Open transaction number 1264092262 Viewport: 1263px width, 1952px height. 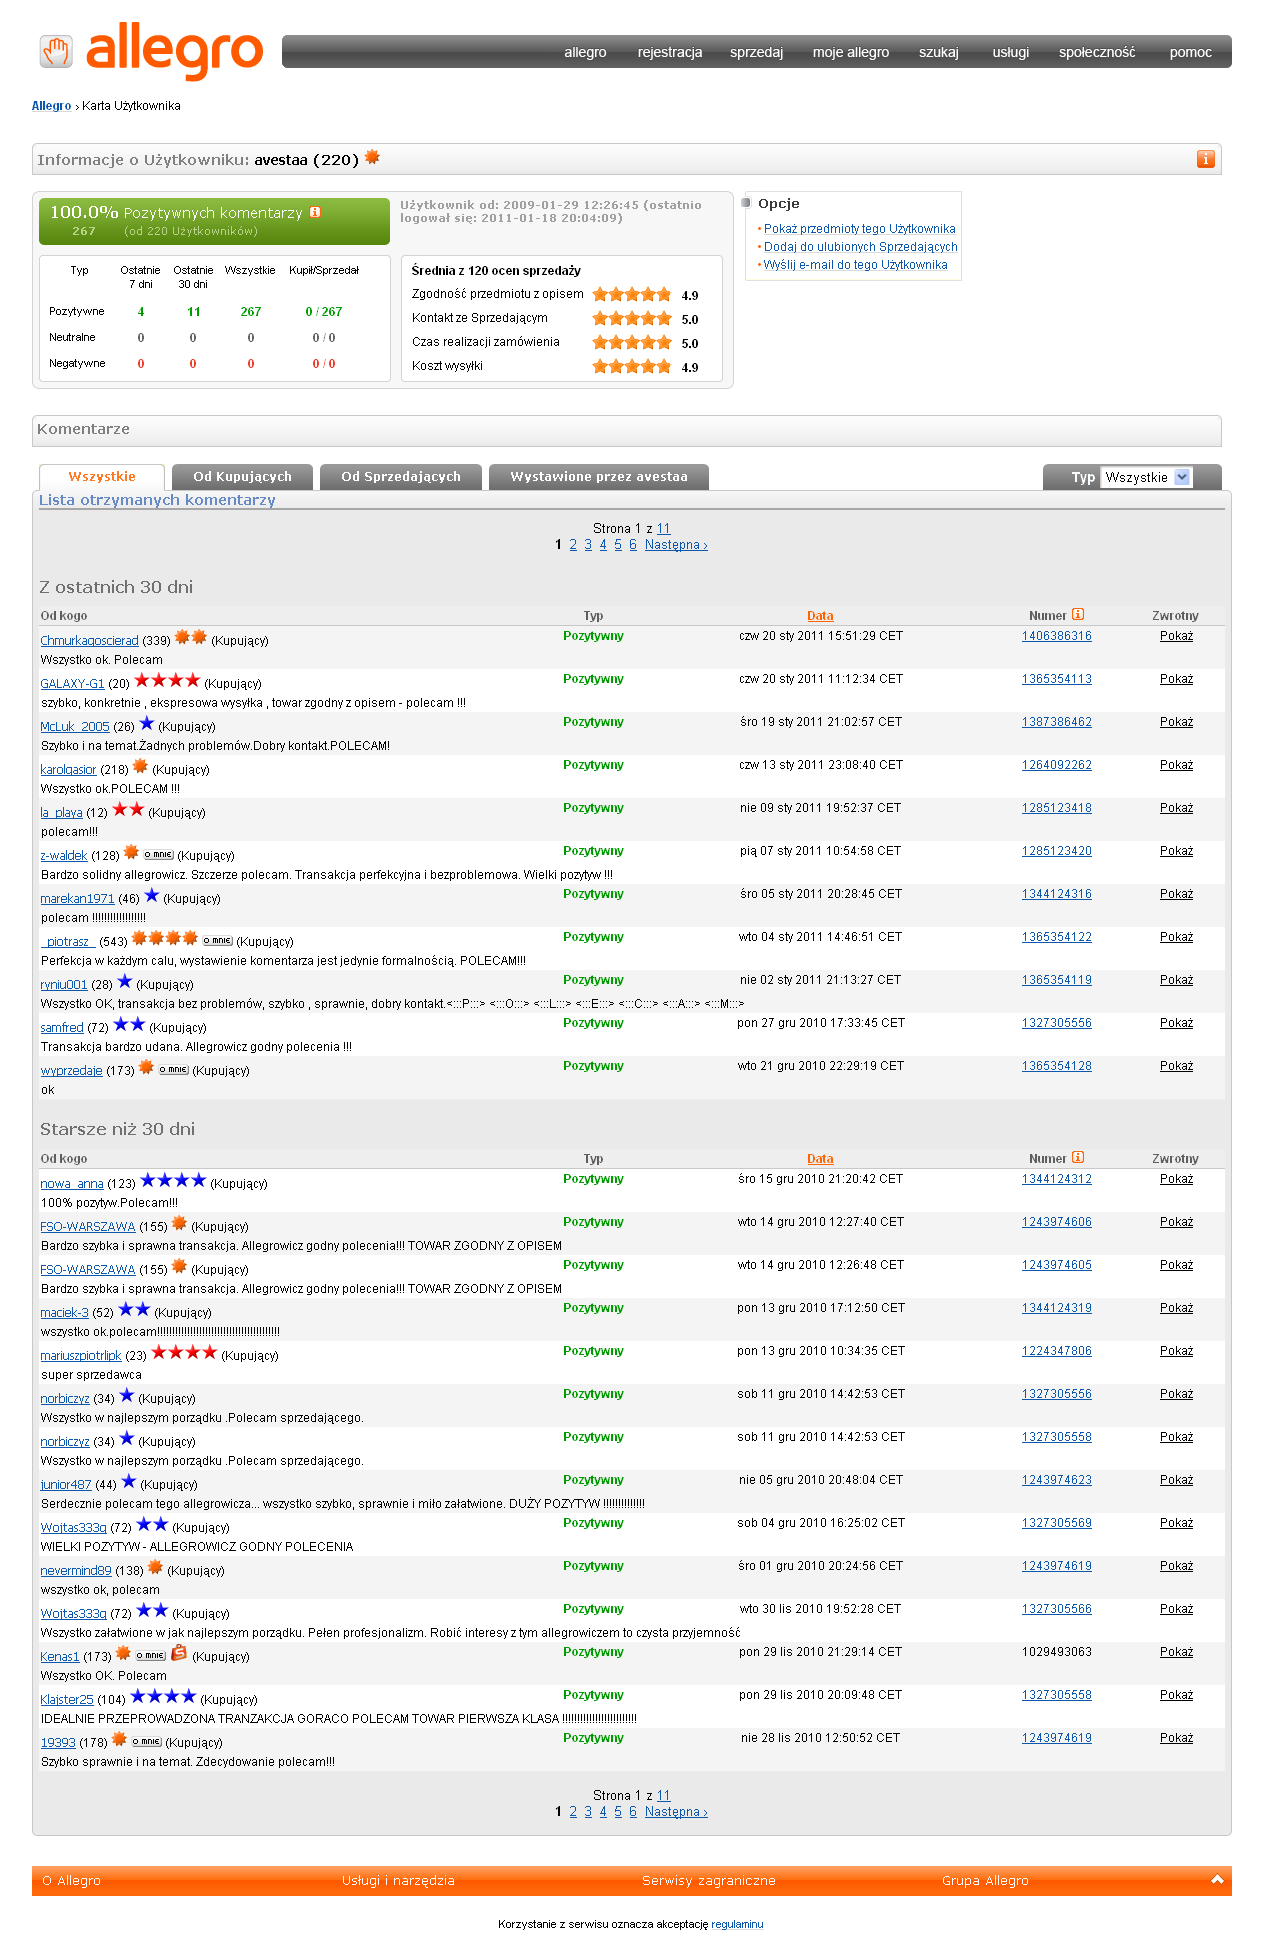[1057, 765]
